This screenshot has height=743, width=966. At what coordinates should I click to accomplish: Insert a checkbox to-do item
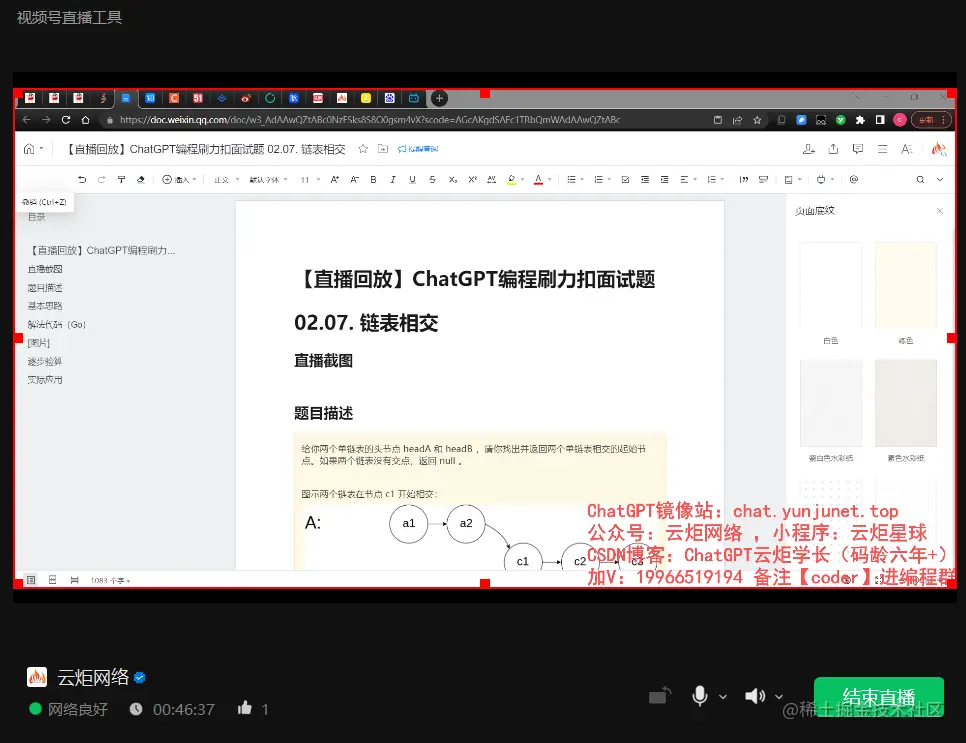click(x=625, y=179)
